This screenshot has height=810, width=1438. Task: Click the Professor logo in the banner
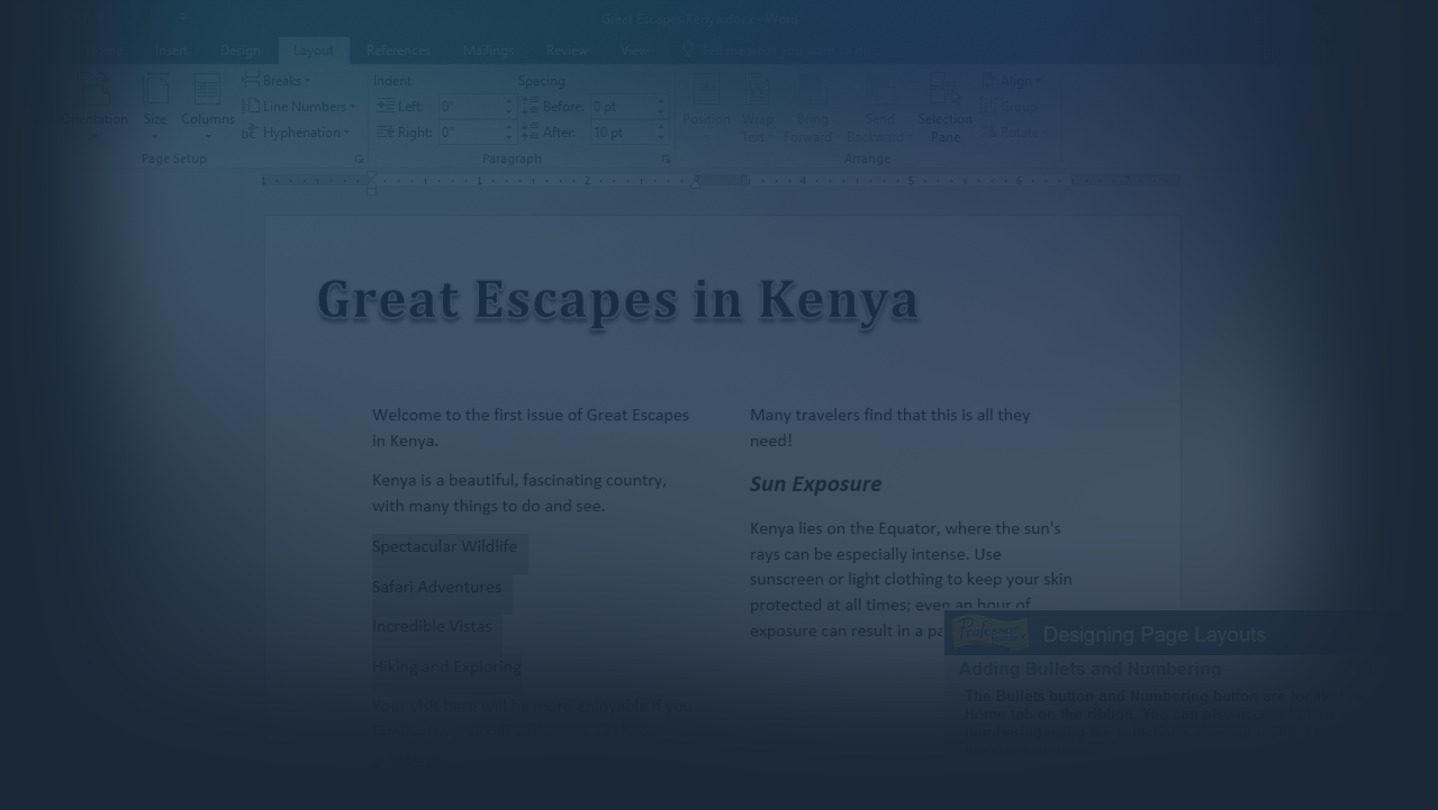[989, 633]
